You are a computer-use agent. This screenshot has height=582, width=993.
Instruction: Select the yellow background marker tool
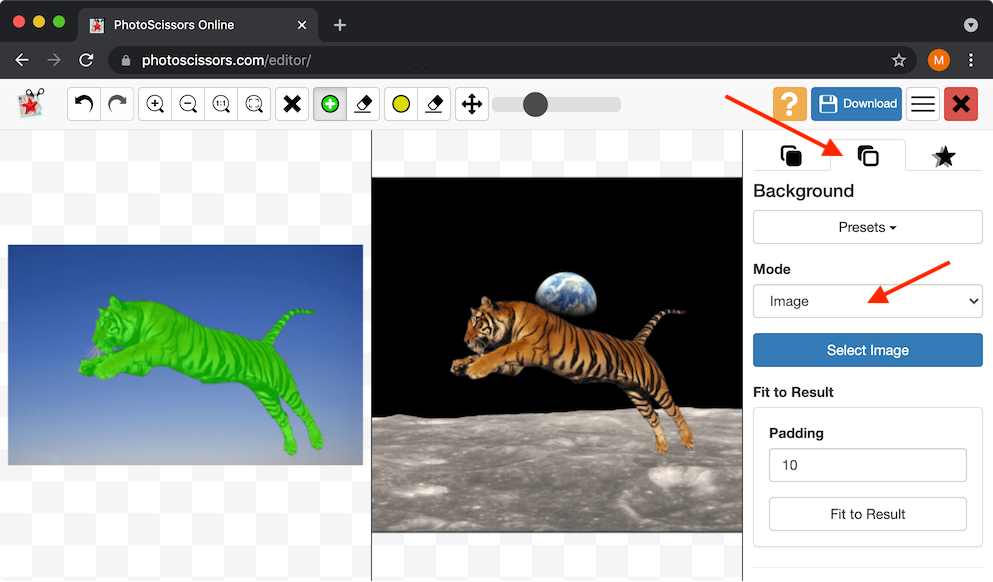[x=400, y=103]
